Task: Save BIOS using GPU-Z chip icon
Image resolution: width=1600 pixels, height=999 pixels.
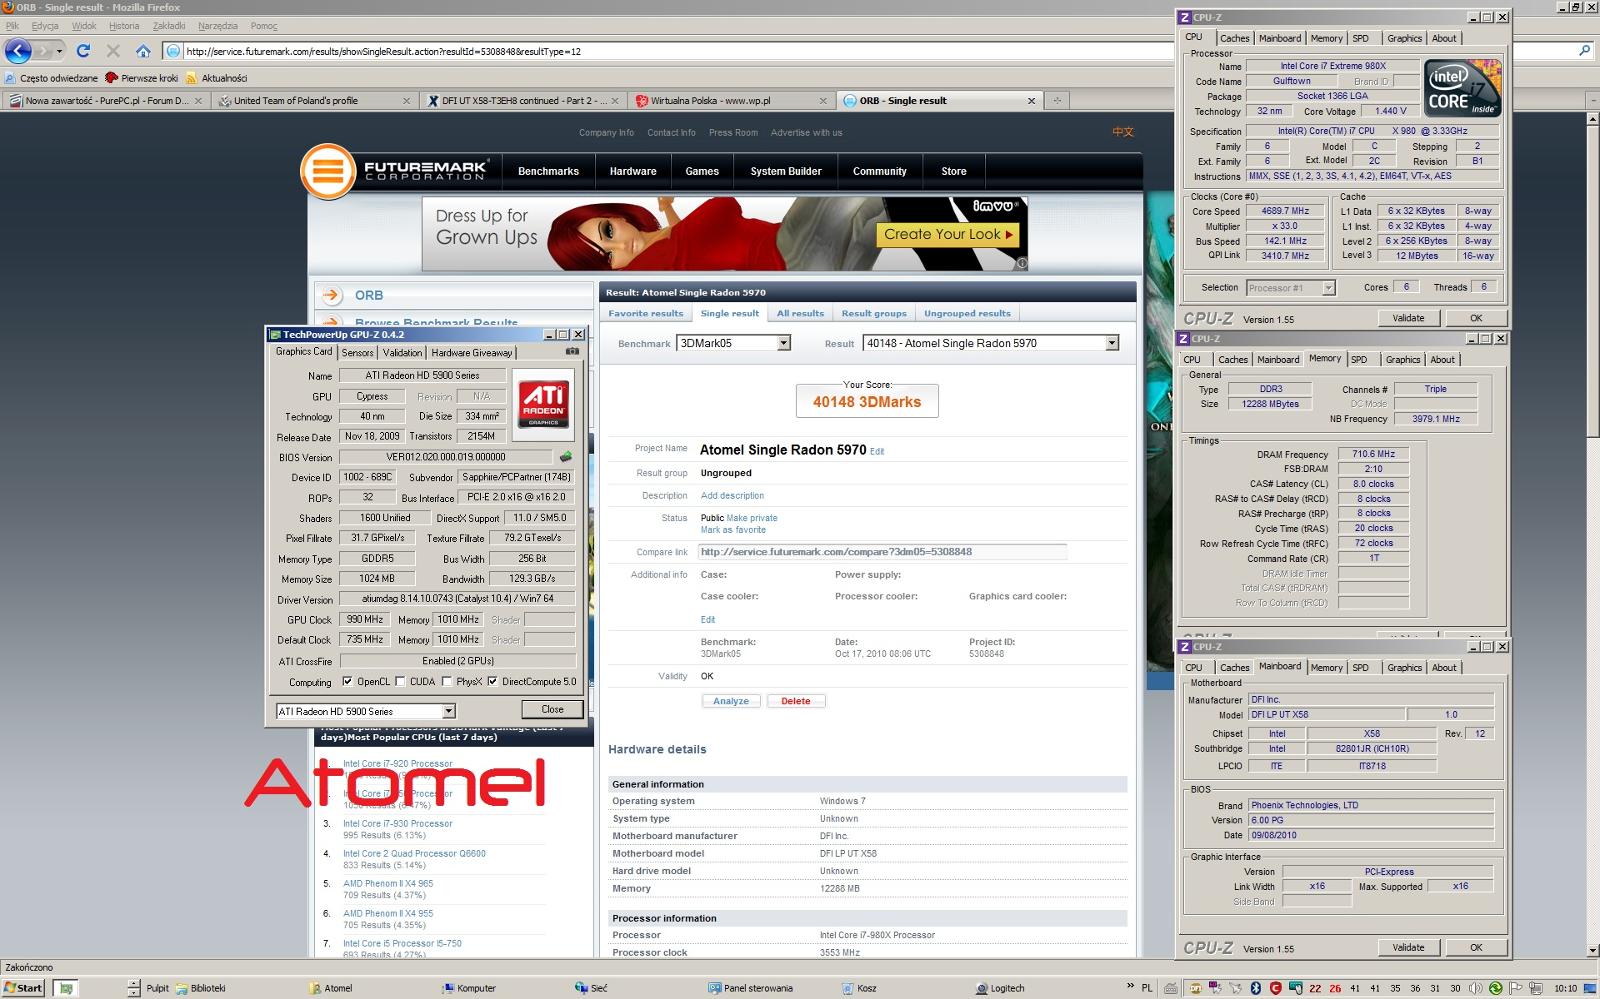Action: (x=566, y=457)
